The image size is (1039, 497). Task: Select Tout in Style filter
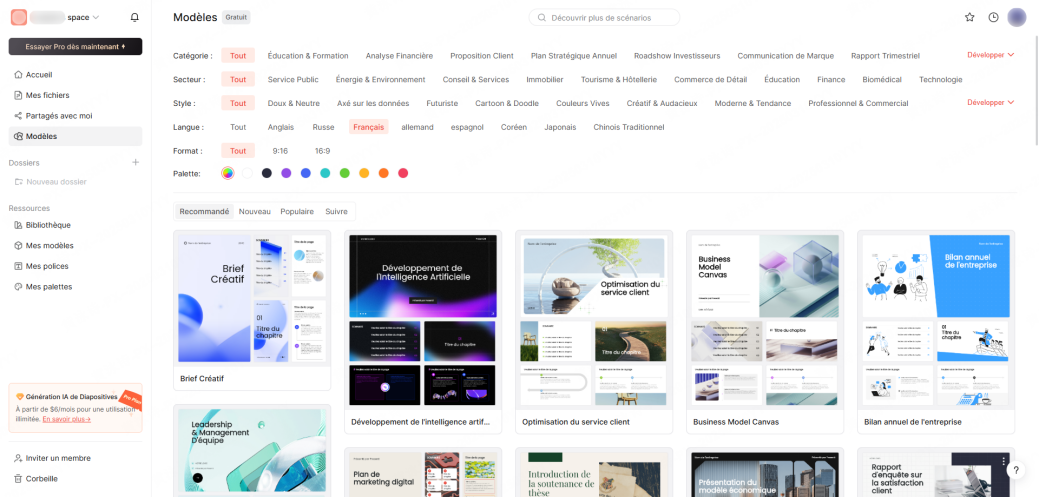[238, 103]
